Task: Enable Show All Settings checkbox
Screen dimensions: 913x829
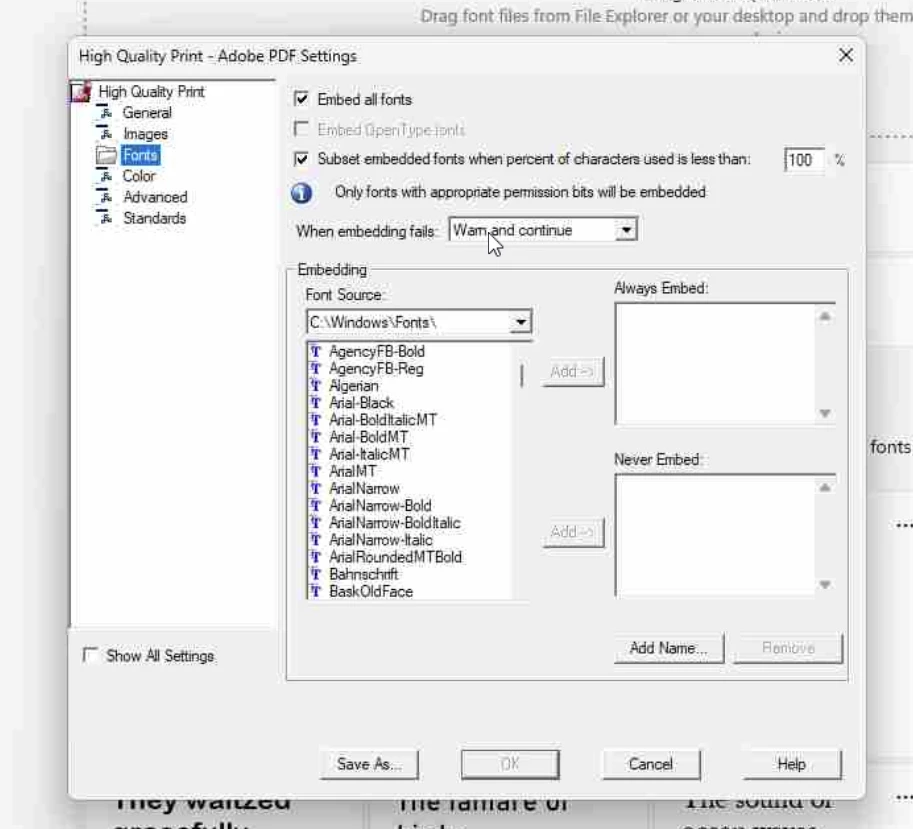Action: pyautogui.click(x=90, y=656)
